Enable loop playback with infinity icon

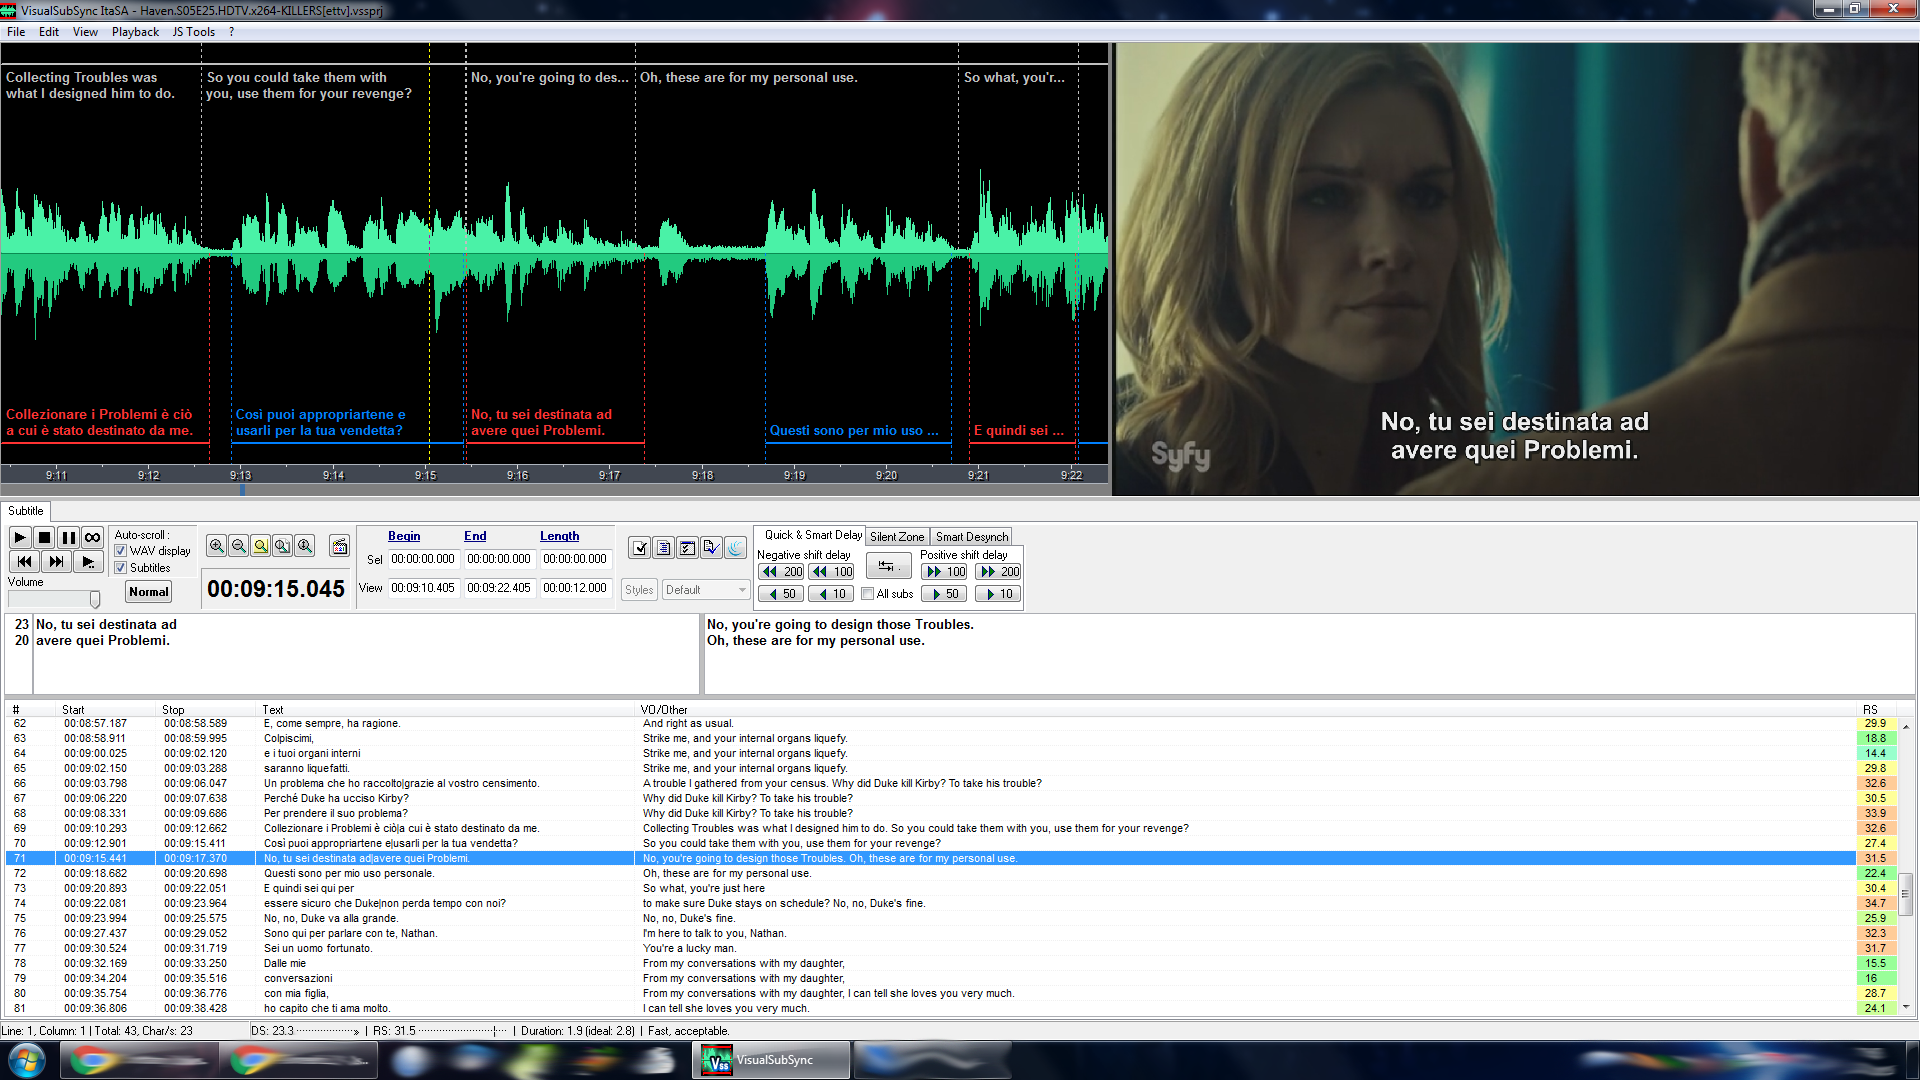[x=92, y=538]
